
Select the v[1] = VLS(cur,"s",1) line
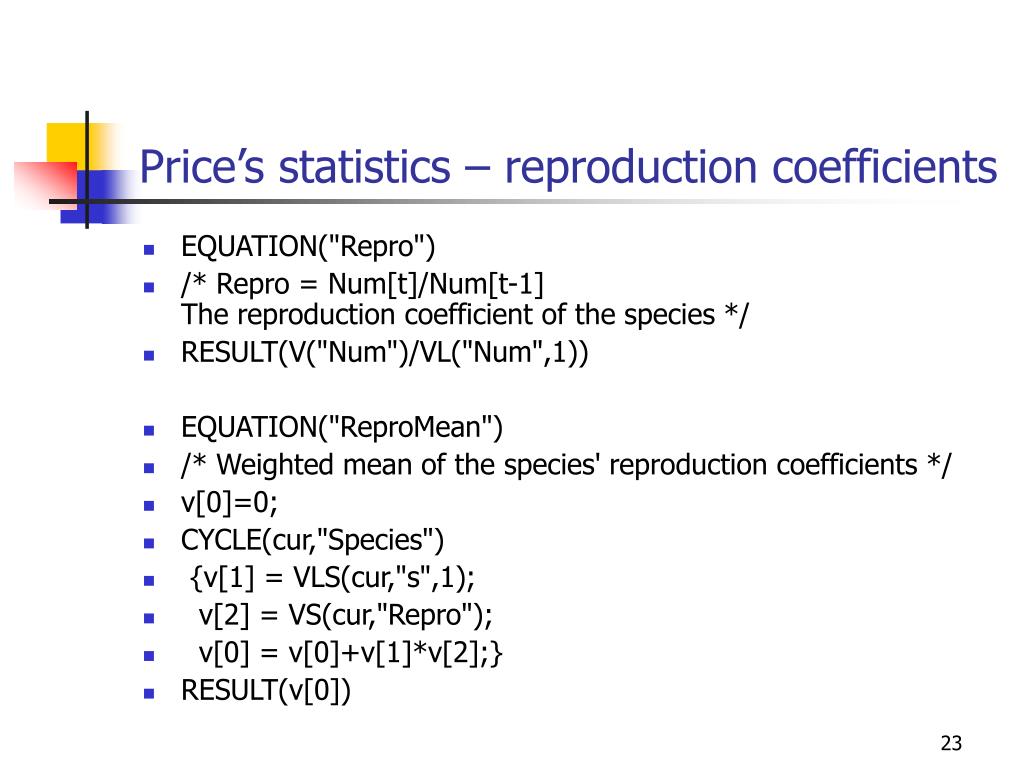[332, 578]
